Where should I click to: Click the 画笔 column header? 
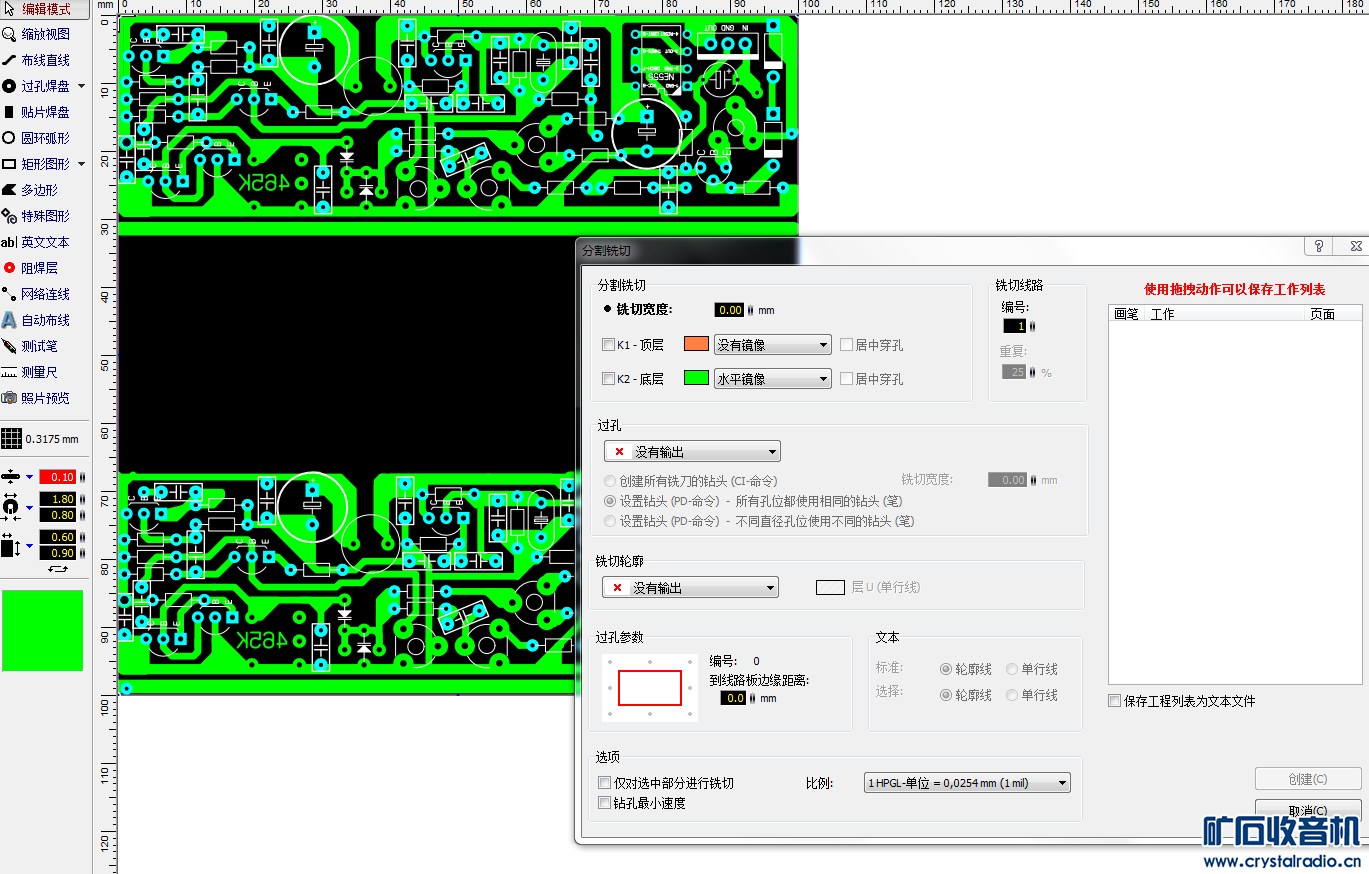[1126, 314]
